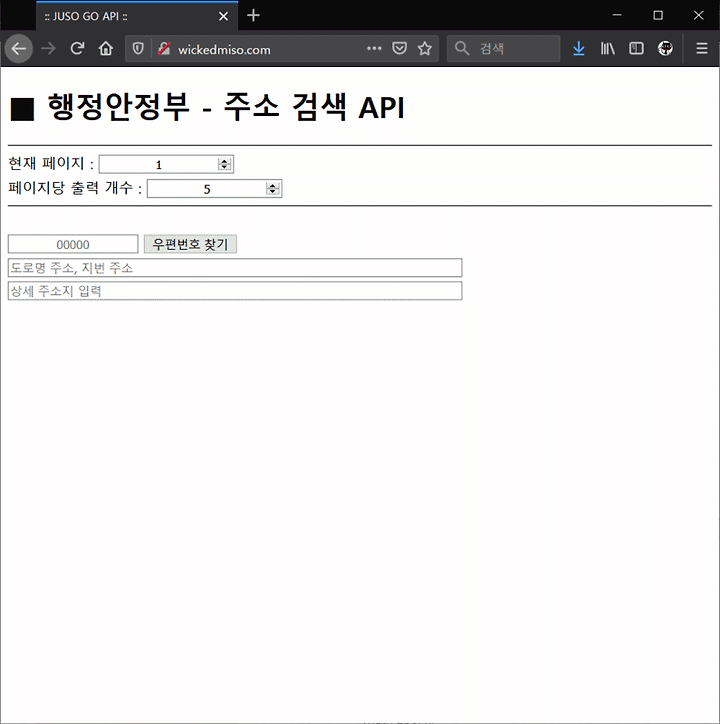720x724 pixels.
Task: Click the insecure connection lock icon
Action: pos(164,48)
